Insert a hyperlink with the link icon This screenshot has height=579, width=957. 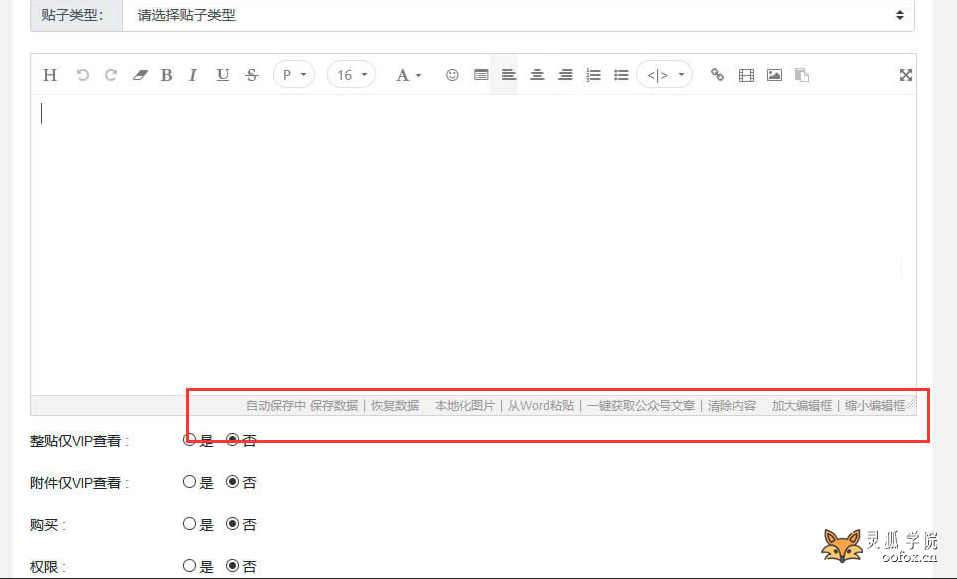(x=717, y=75)
